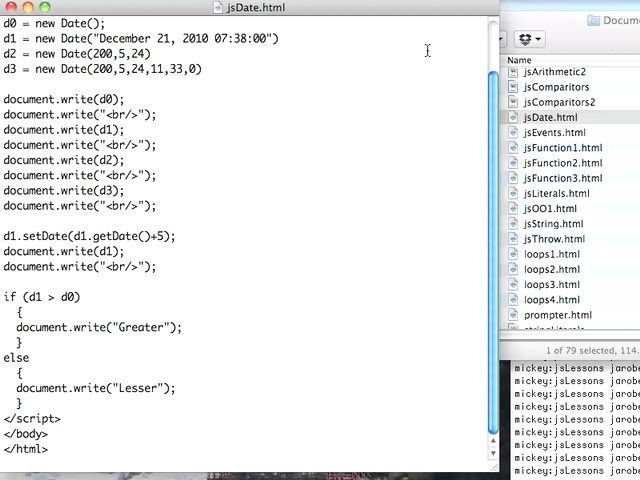Click the editor scrollbar up arrow

click(493, 441)
